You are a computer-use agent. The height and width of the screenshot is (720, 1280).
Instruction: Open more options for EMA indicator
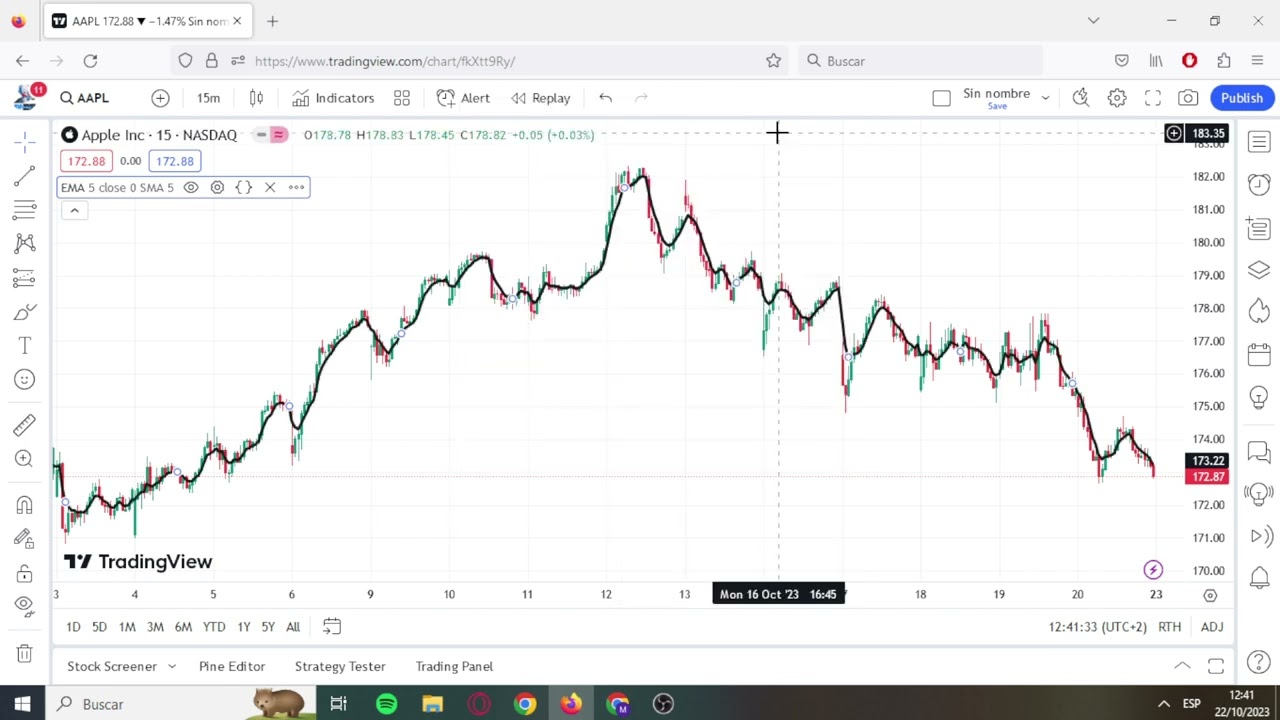tap(296, 187)
